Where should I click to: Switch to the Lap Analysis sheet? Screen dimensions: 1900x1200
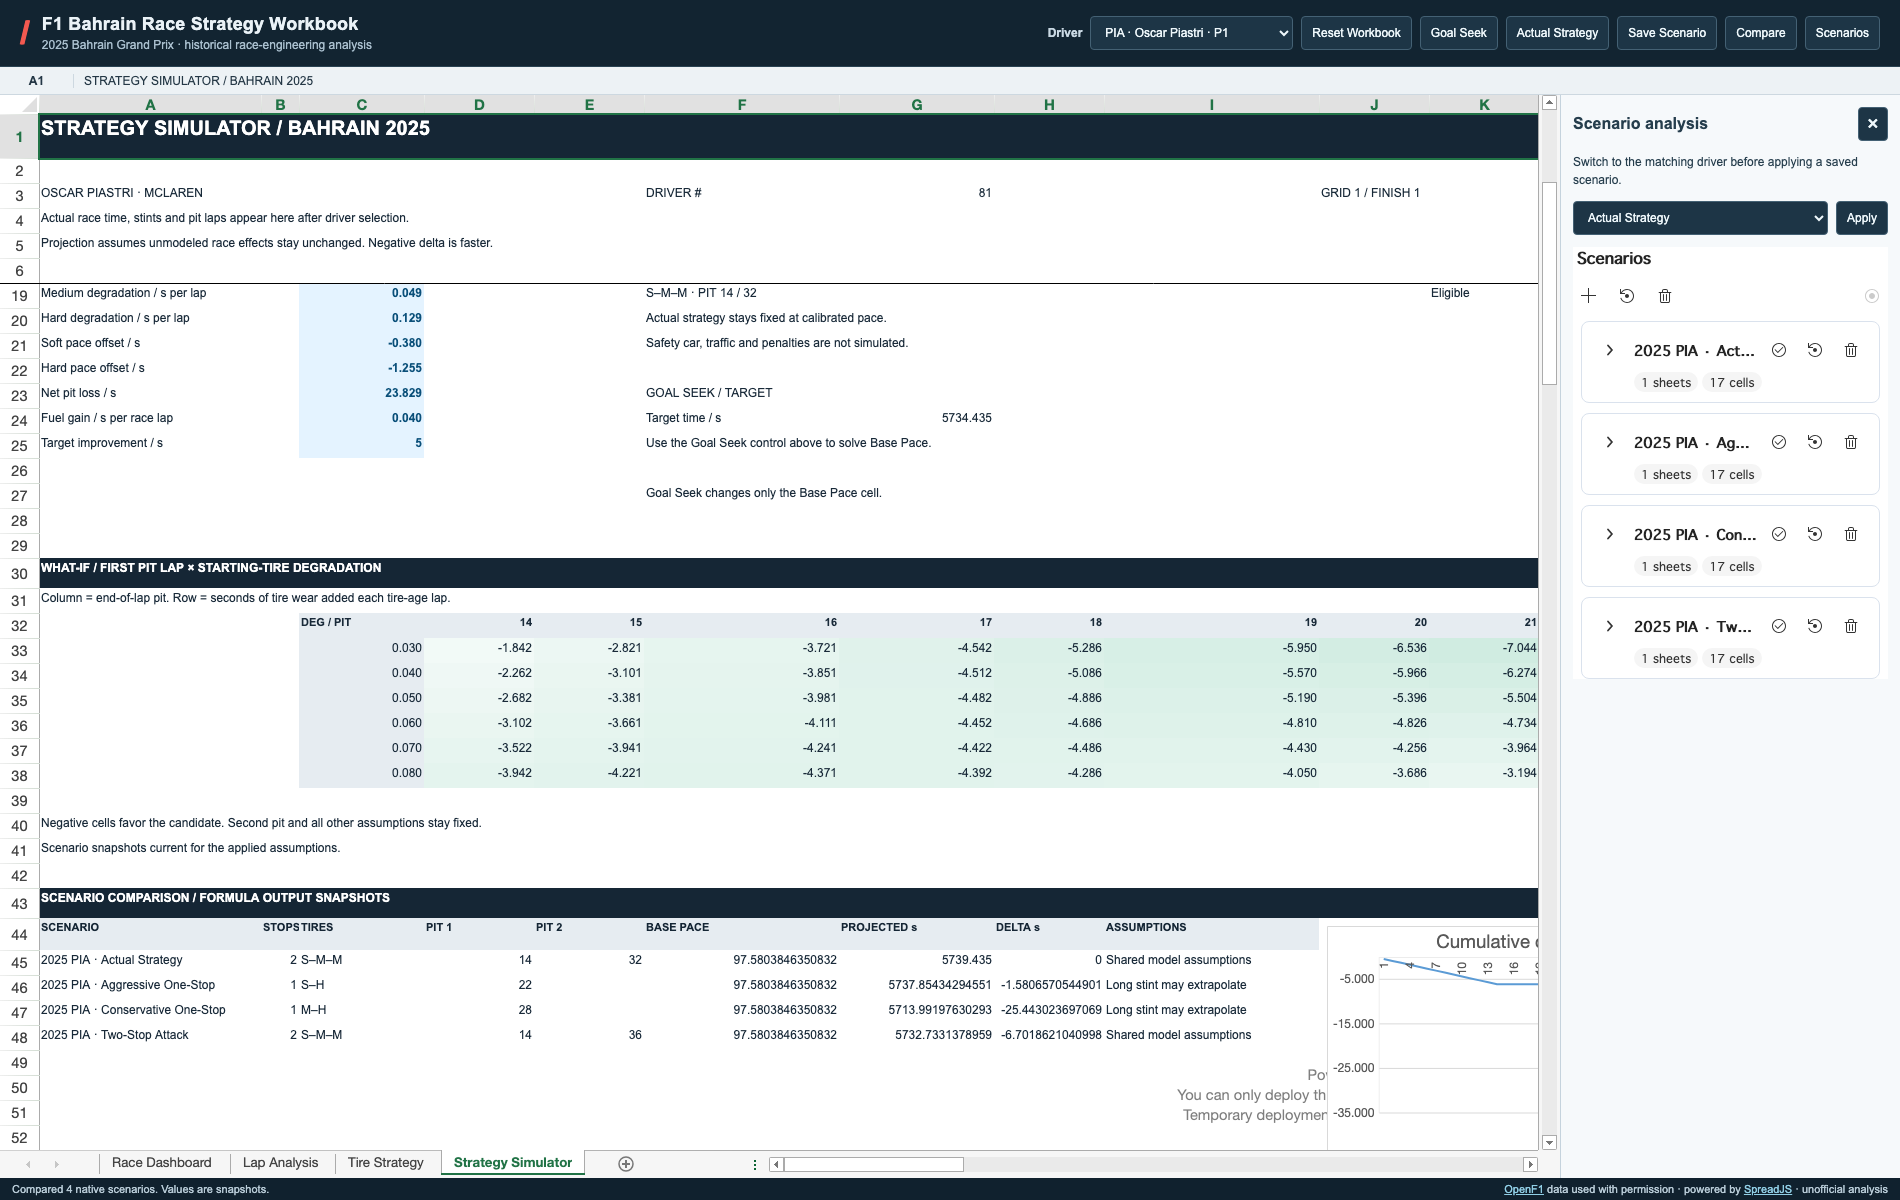tap(280, 1163)
